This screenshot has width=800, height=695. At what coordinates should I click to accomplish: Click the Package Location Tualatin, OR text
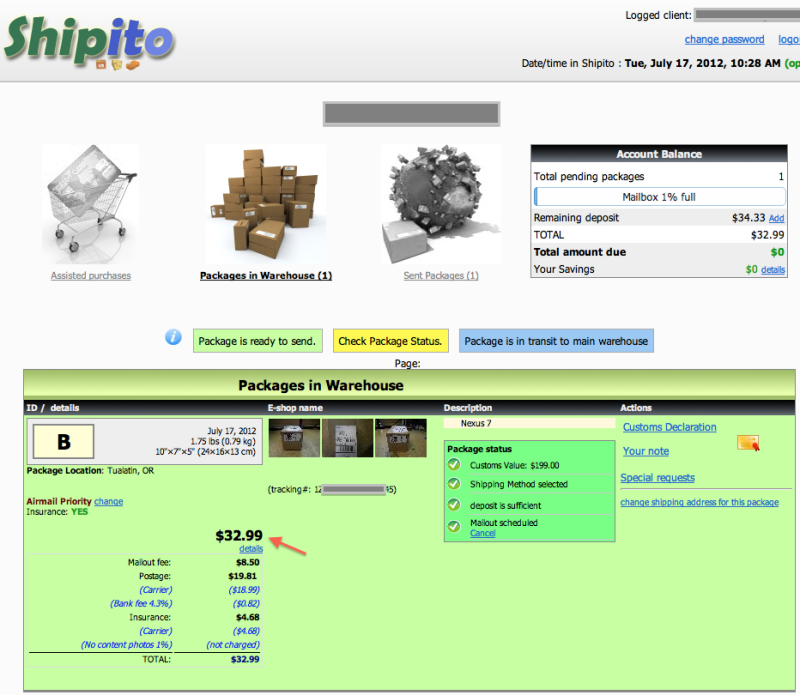click(90, 470)
